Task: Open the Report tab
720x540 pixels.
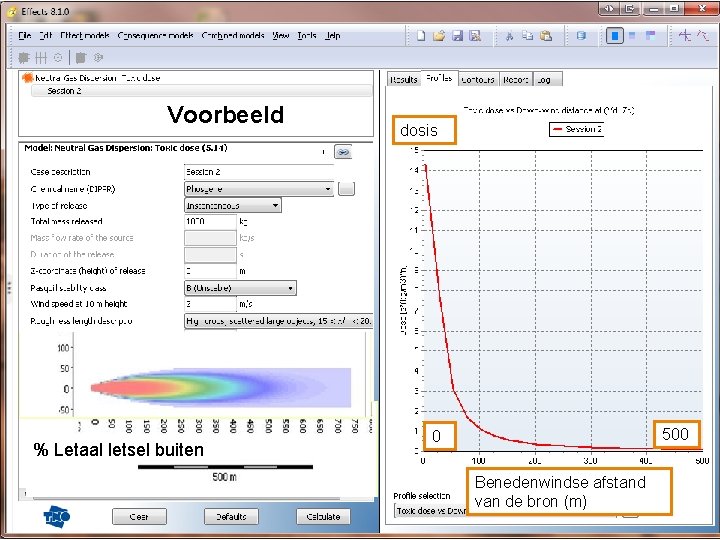Action: tap(516, 79)
